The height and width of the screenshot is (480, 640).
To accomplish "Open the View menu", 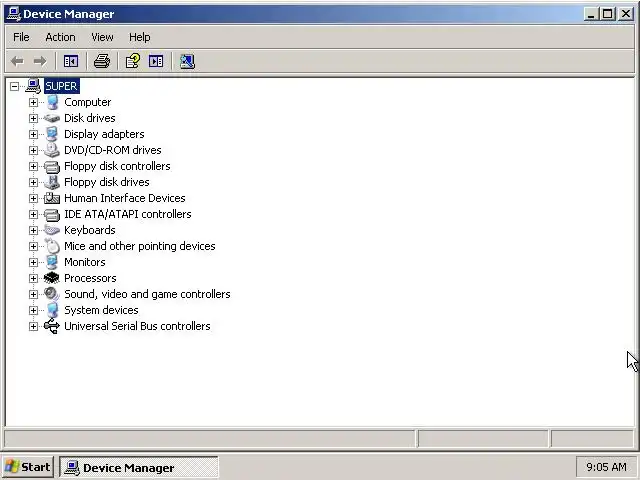I will [x=102, y=37].
